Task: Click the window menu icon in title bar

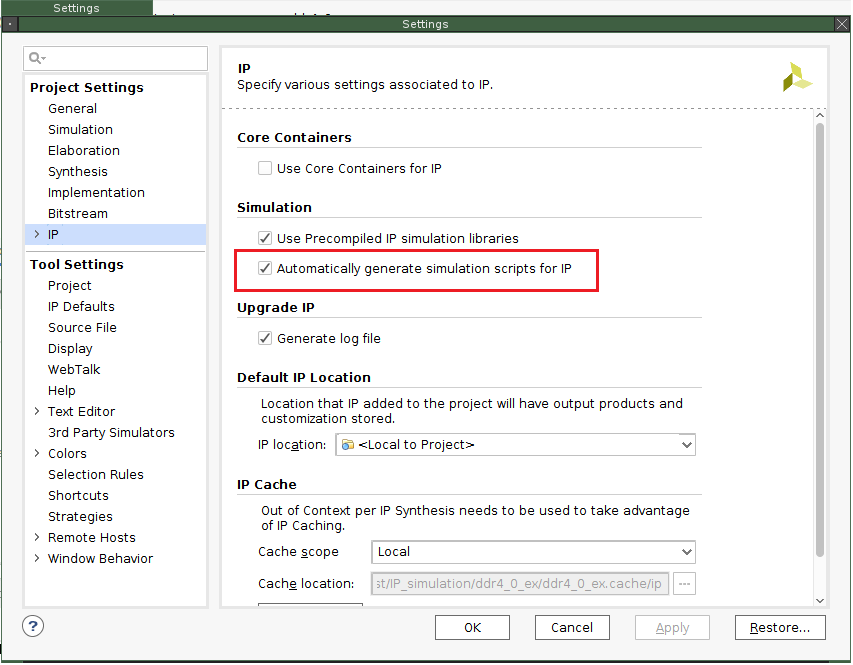Action: point(10,23)
